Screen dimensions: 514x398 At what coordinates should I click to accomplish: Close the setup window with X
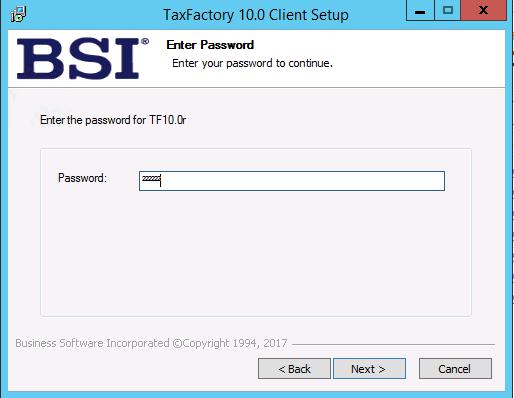pos(483,11)
